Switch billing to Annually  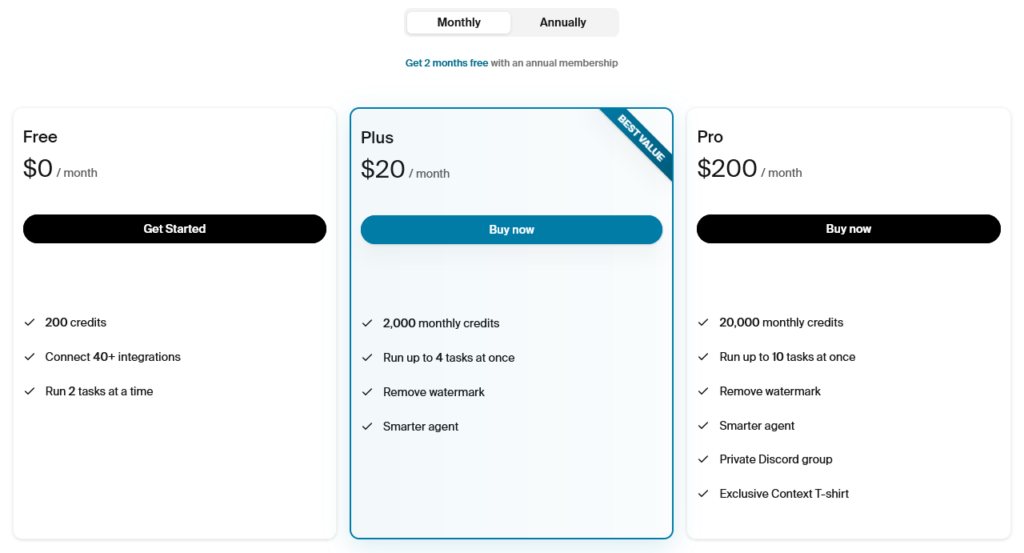[562, 22]
